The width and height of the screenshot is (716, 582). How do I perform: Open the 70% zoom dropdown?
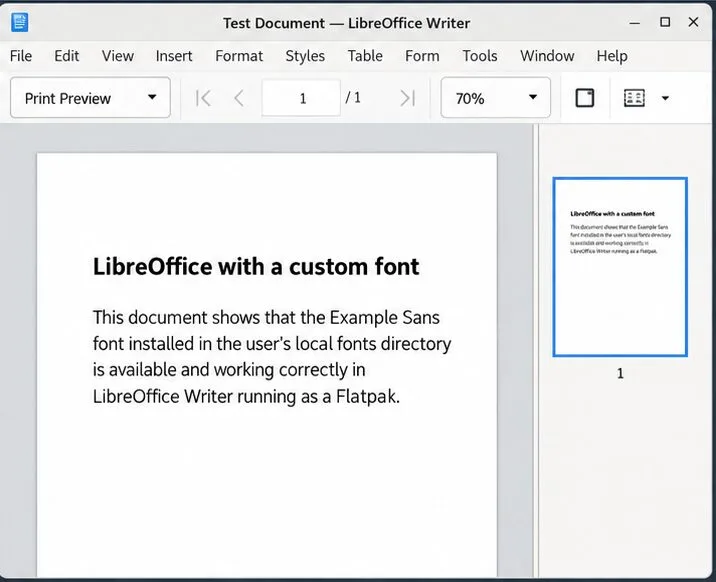(x=495, y=98)
